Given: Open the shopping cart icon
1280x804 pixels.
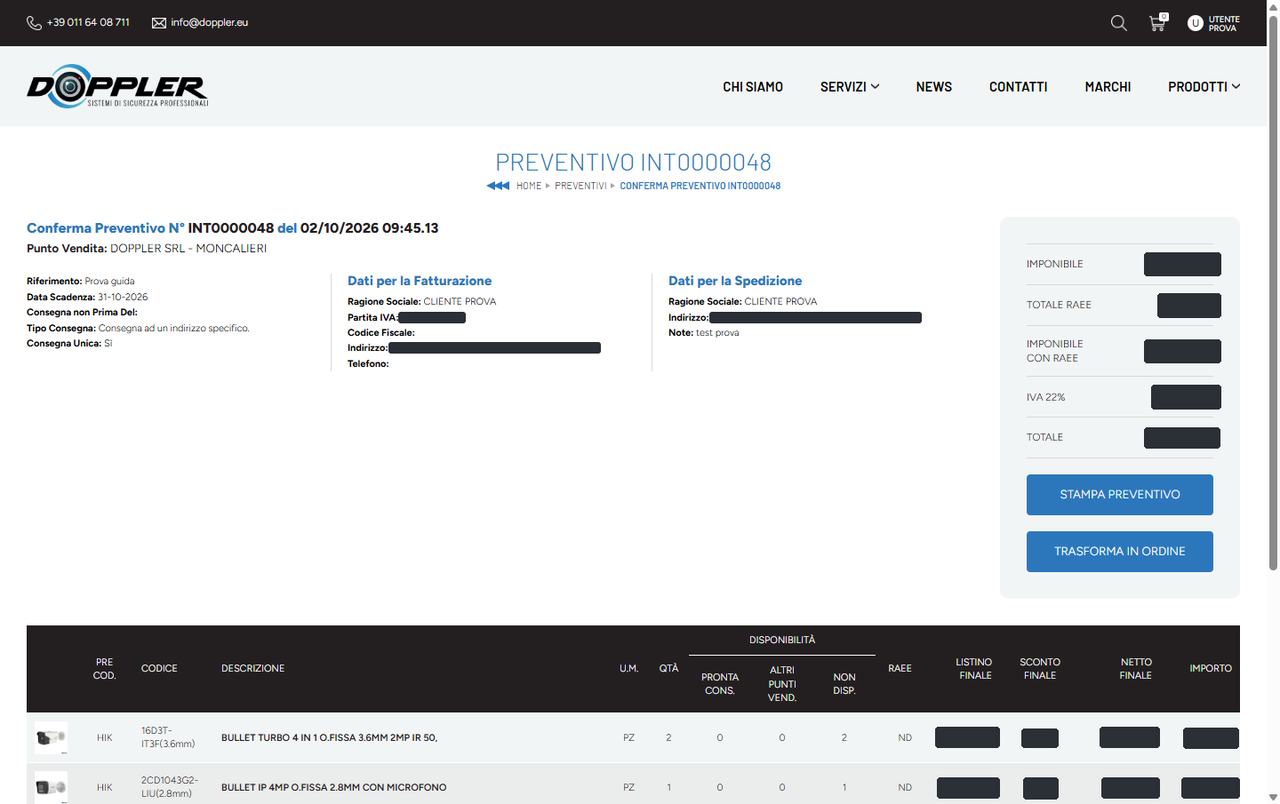Looking at the screenshot, I should click(1158, 22).
